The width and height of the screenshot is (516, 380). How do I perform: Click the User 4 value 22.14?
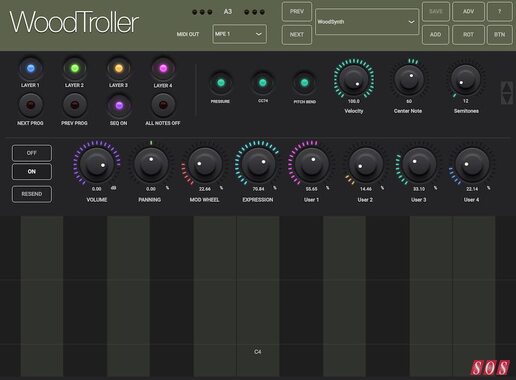[x=472, y=189]
